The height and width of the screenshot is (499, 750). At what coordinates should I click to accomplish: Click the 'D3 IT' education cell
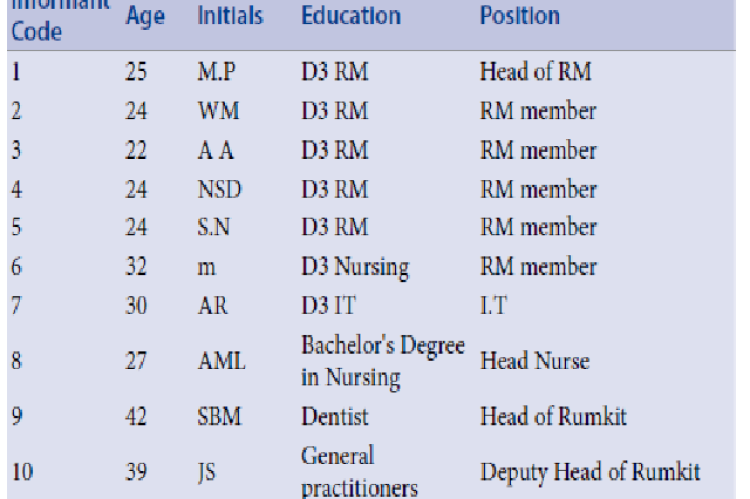328,305
